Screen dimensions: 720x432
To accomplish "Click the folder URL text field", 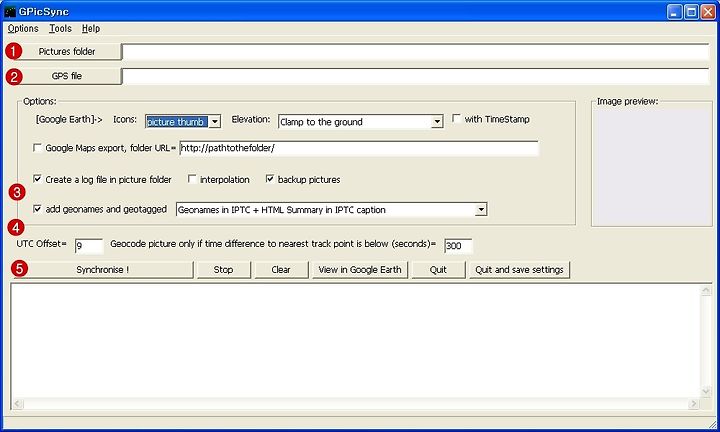I will tap(359, 148).
